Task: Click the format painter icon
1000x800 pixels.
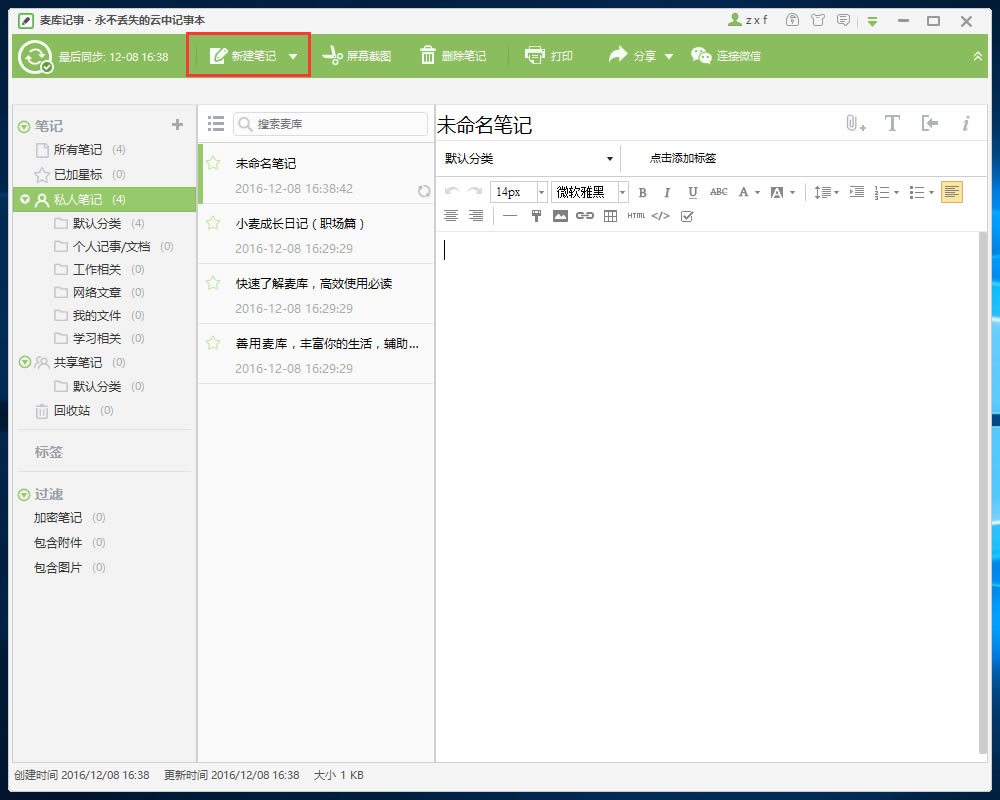Action: pos(537,215)
